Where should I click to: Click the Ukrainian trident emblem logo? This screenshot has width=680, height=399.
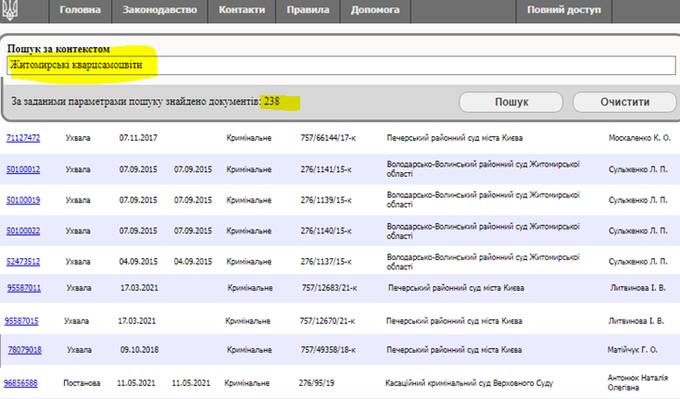[10, 10]
